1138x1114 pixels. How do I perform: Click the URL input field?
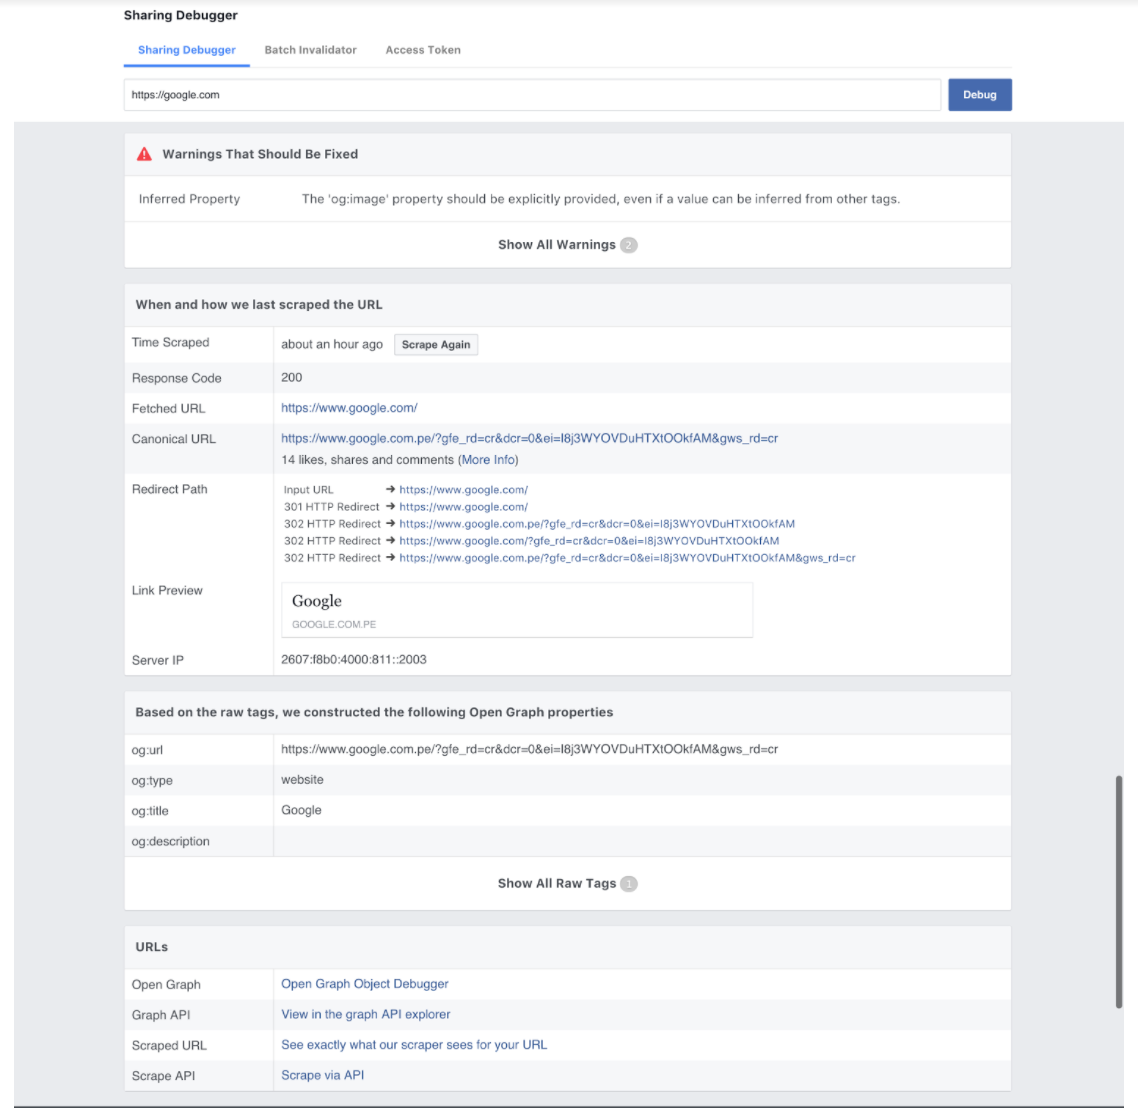point(532,95)
